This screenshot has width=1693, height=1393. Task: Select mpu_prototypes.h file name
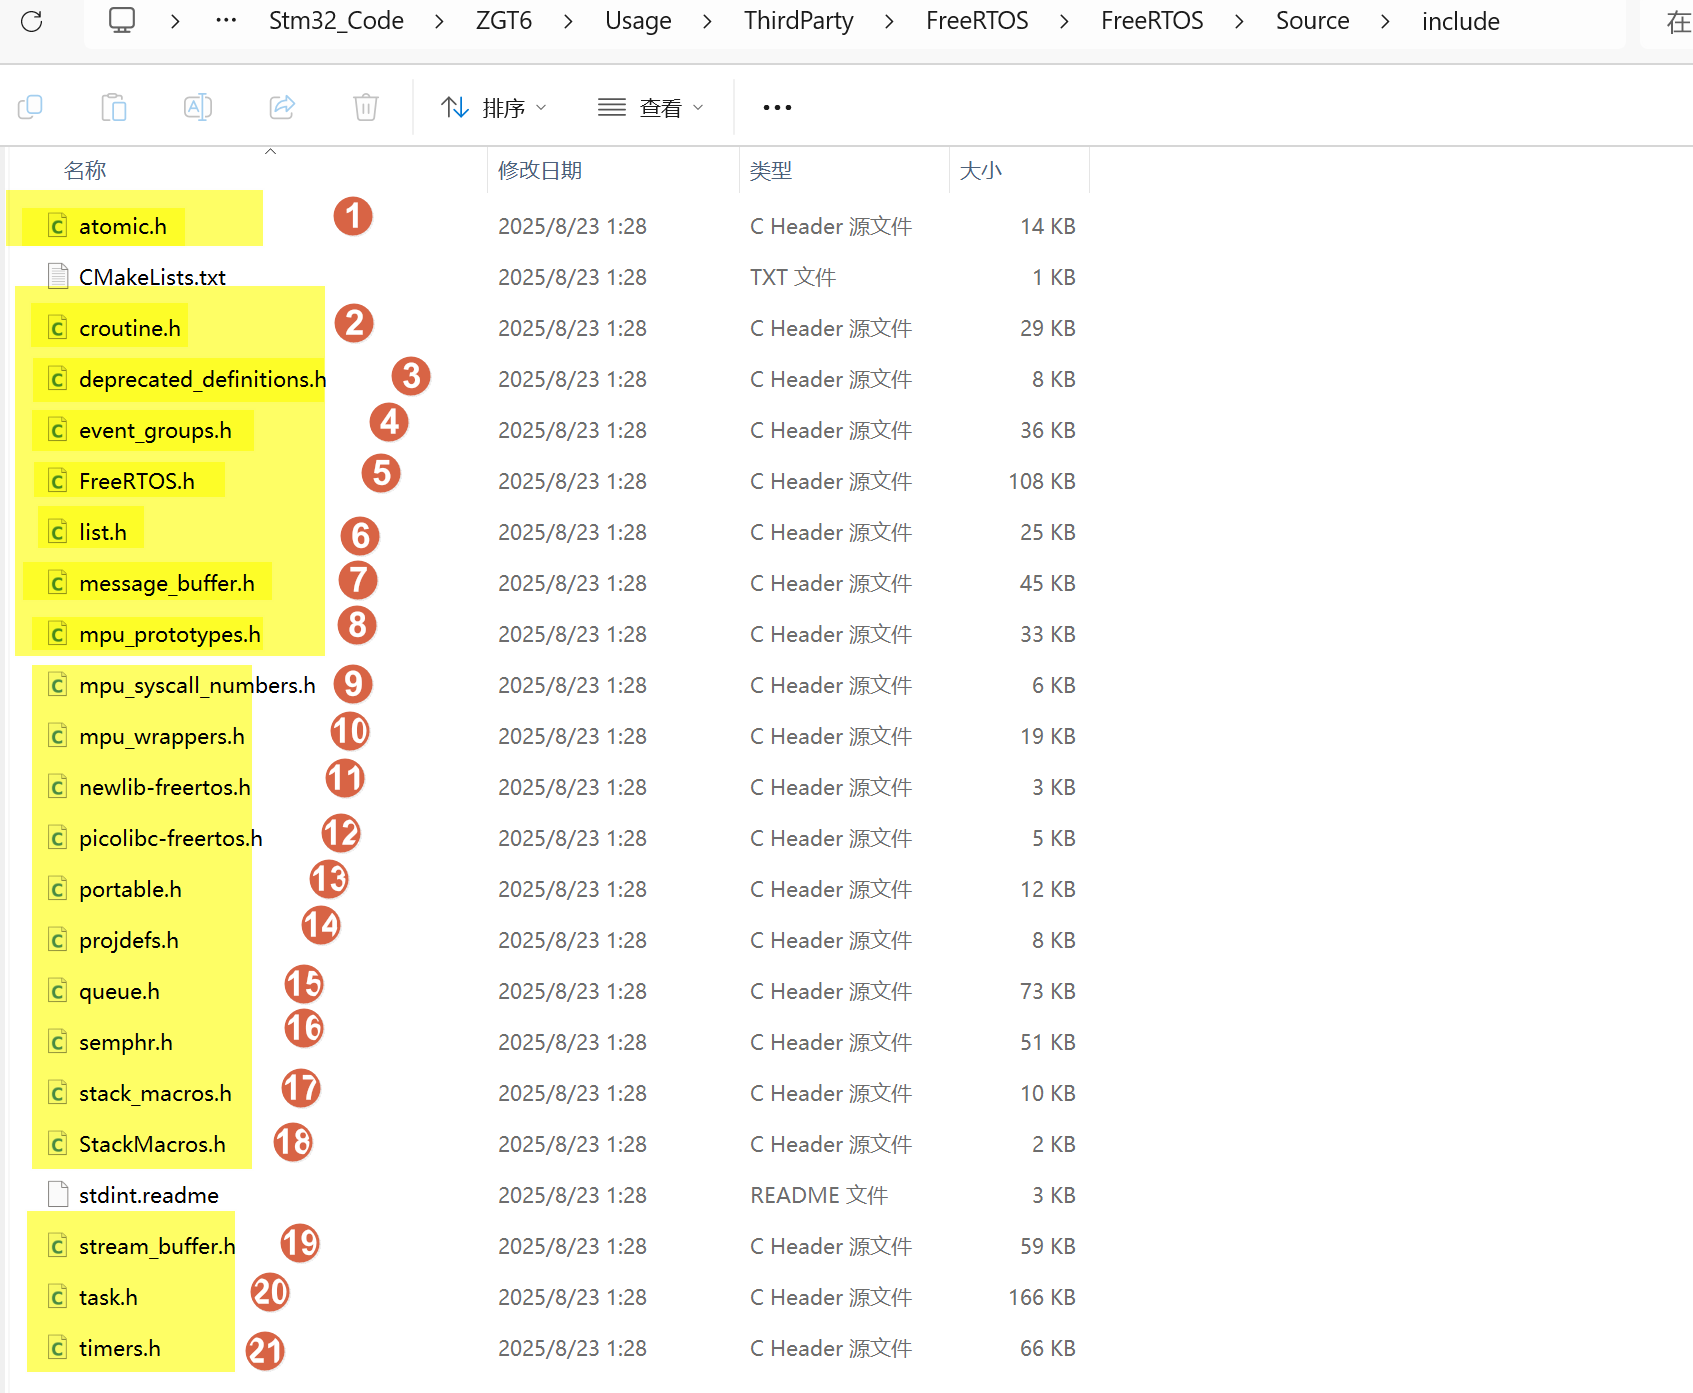170,634
